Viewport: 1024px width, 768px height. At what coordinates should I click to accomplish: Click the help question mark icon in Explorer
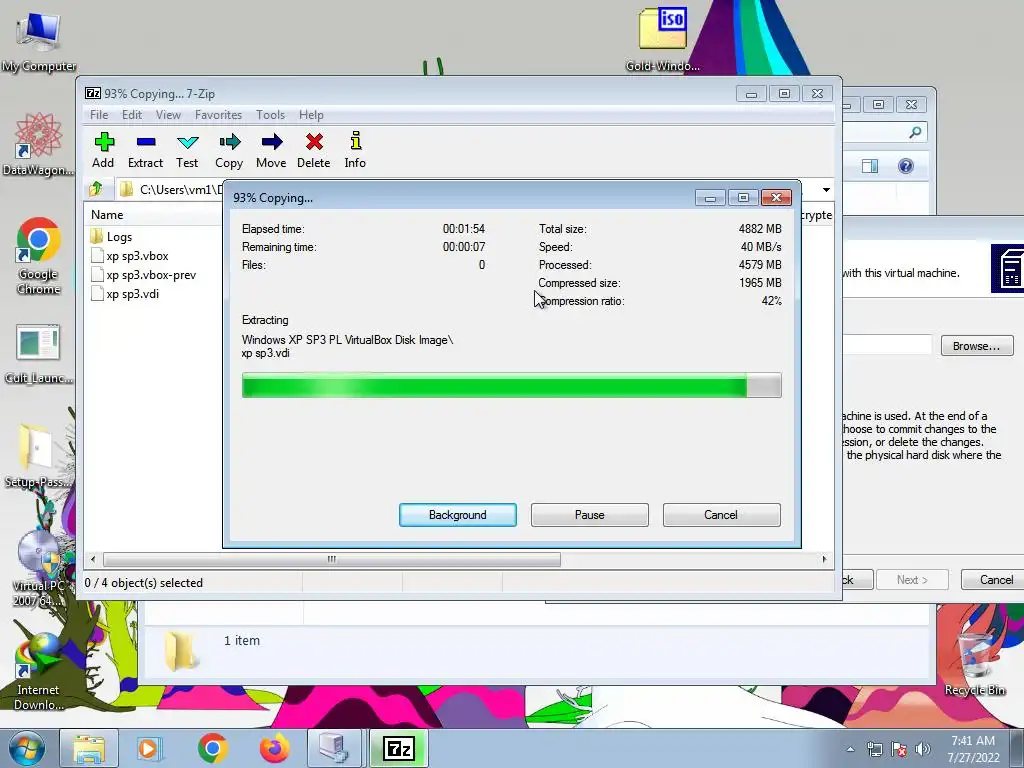[906, 166]
